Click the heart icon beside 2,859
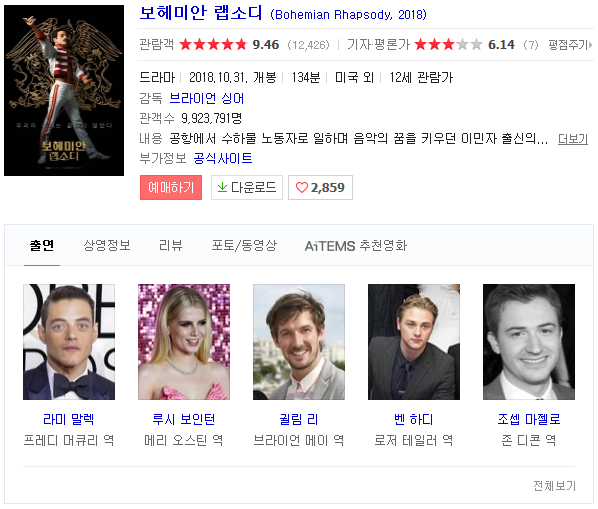 302,187
